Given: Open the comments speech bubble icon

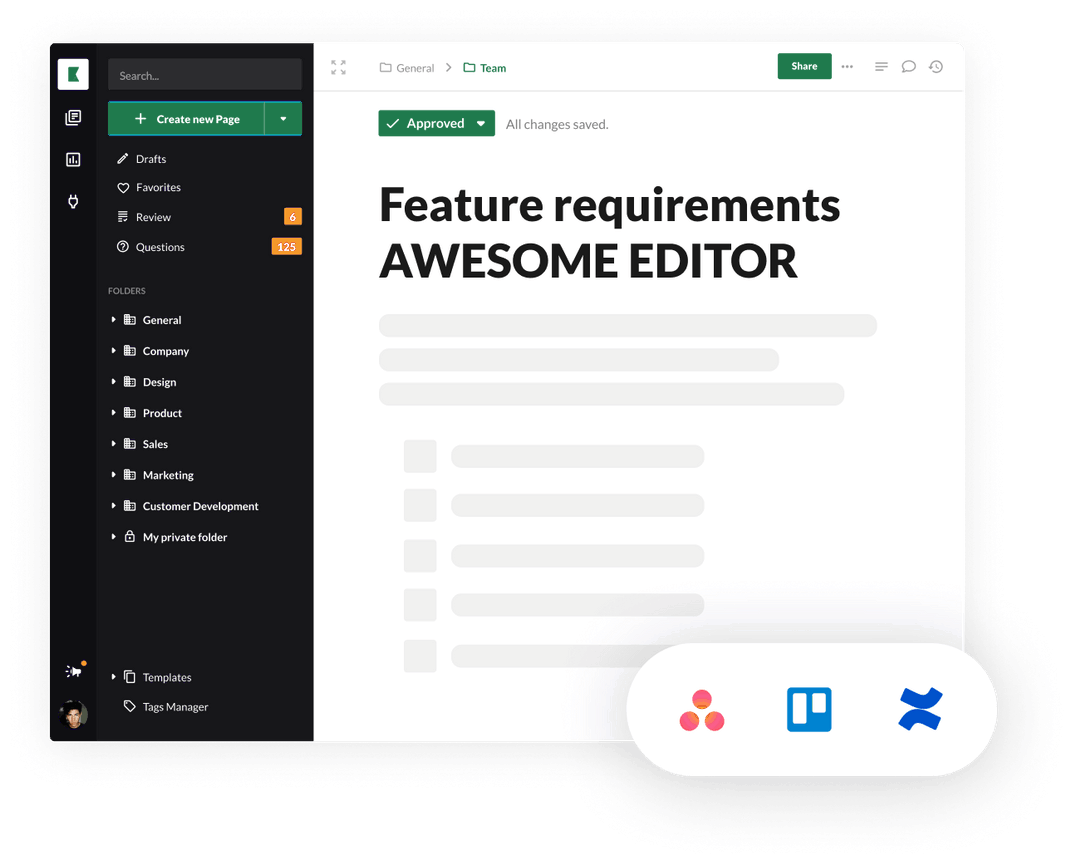Looking at the screenshot, I should [x=908, y=67].
